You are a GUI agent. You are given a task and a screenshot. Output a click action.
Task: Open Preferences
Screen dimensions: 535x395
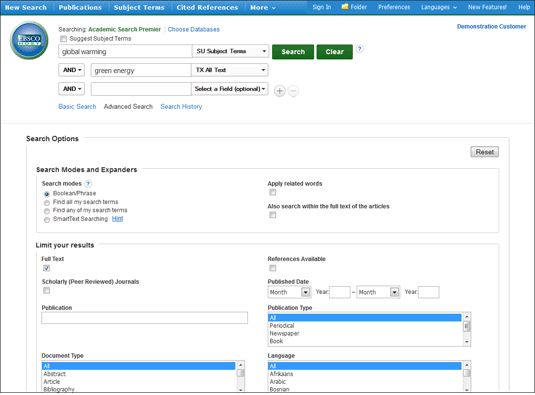[394, 7]
